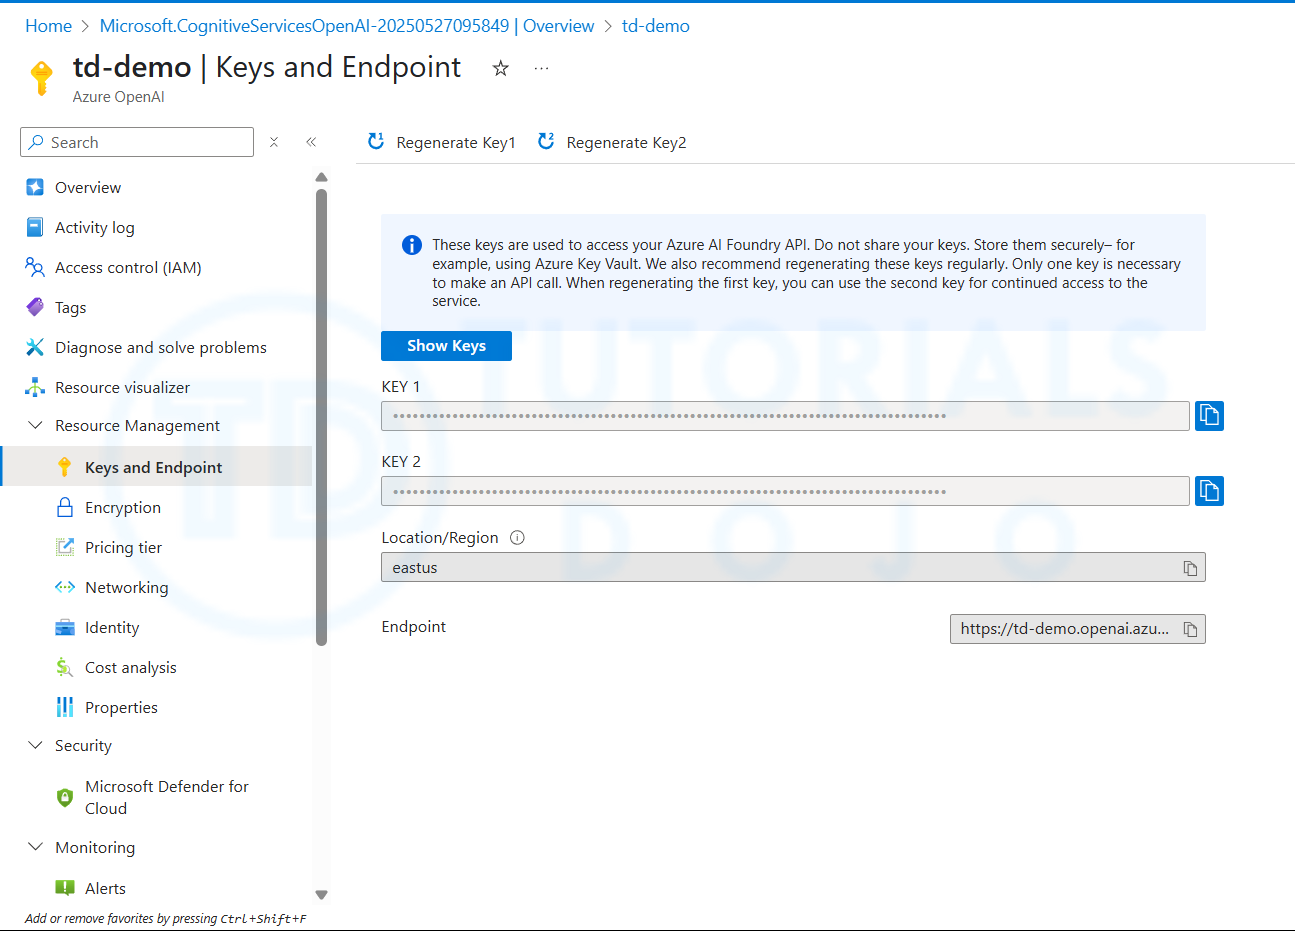This screenshot has width=1295, height=932.
Task: Click the Regenerate Key2 label
Action: [627, 143]
